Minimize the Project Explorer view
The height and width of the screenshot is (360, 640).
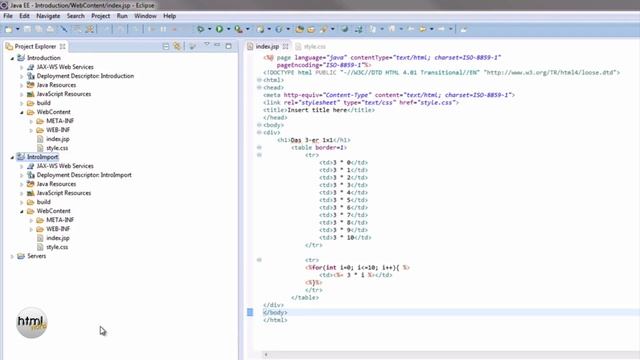[x=217, y=45]
